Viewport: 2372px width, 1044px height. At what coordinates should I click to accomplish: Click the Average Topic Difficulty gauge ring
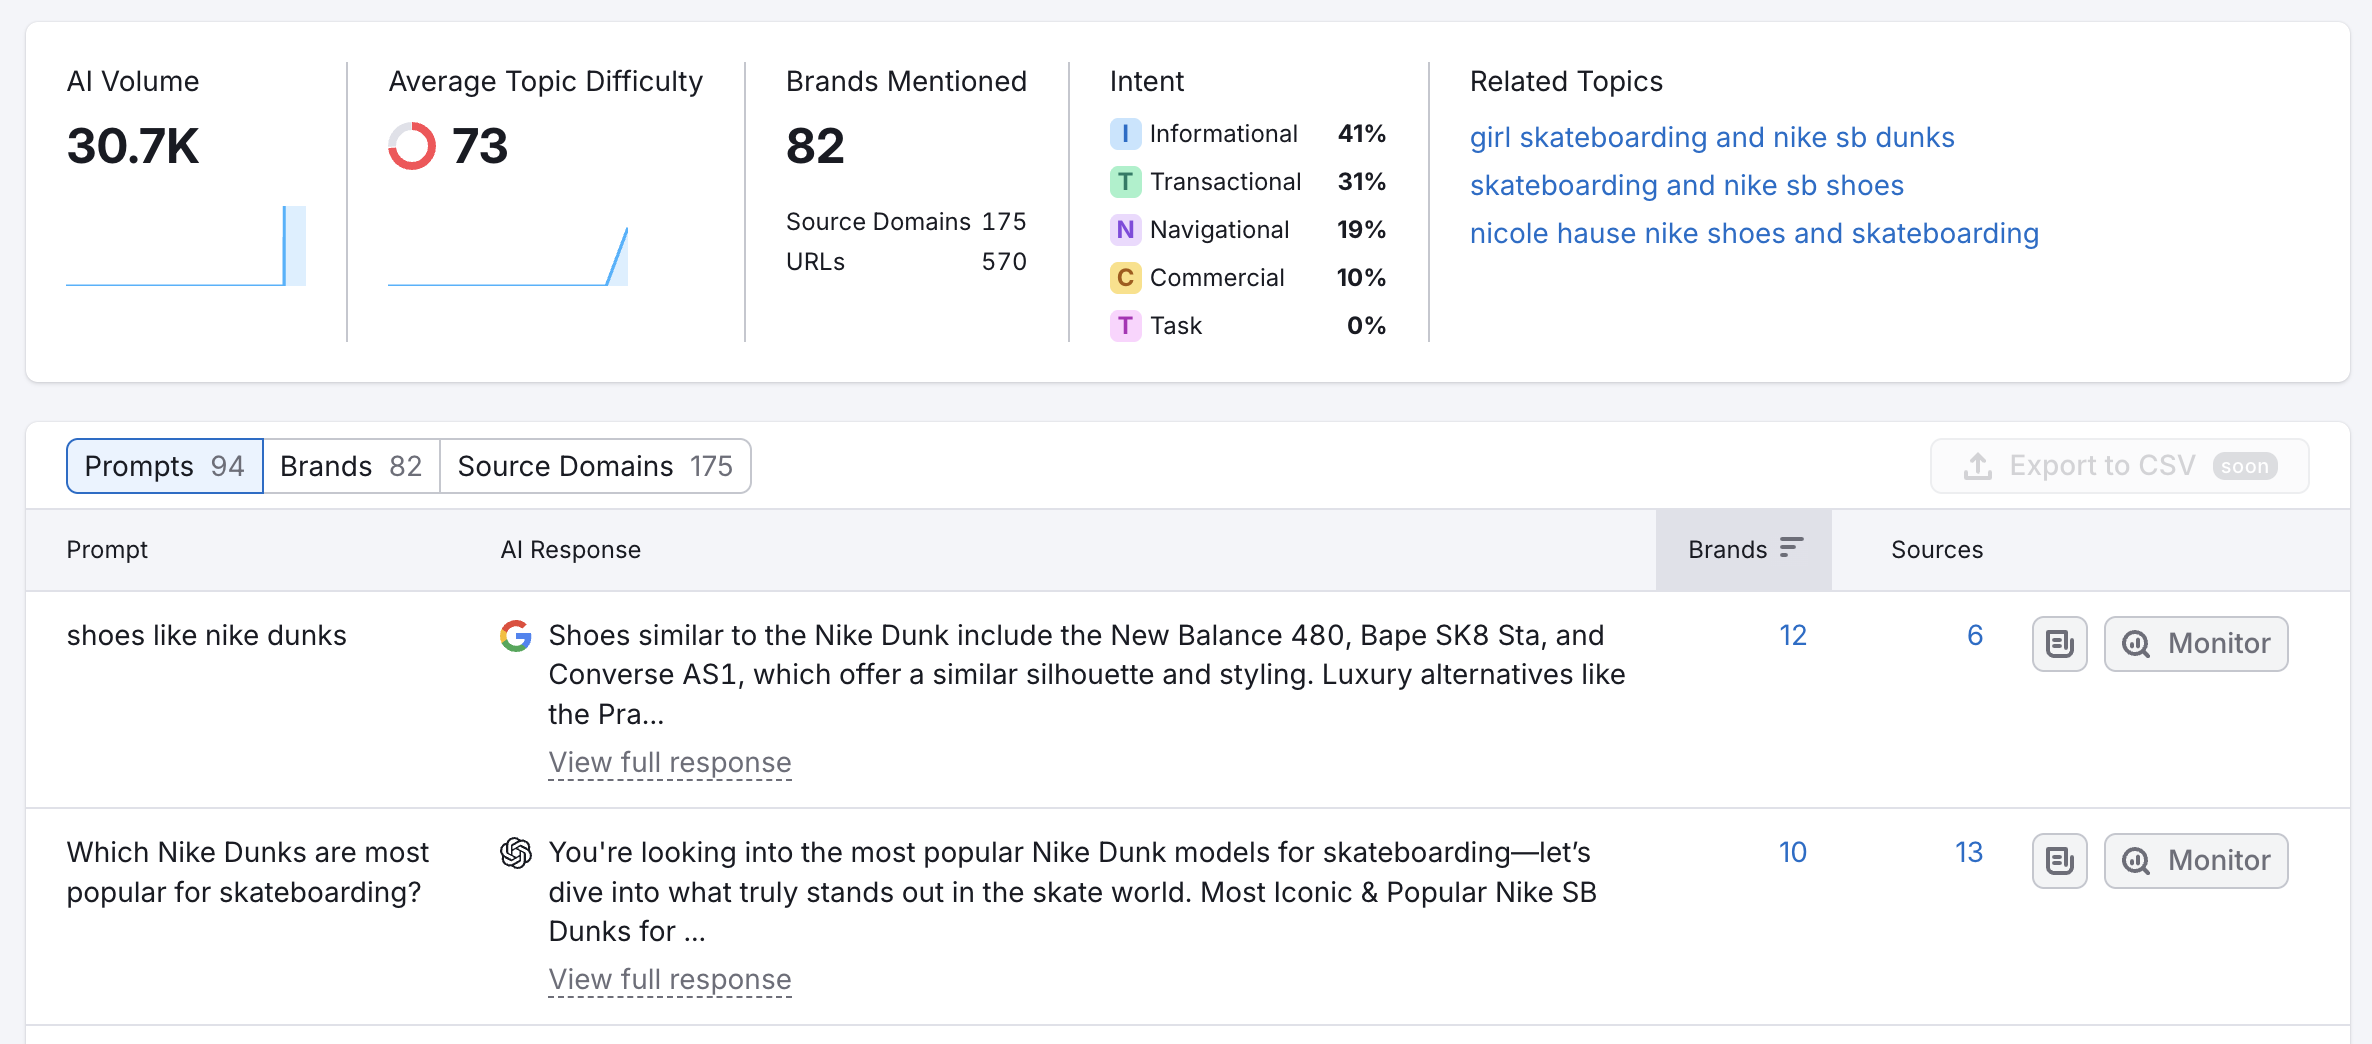(411, 147)
